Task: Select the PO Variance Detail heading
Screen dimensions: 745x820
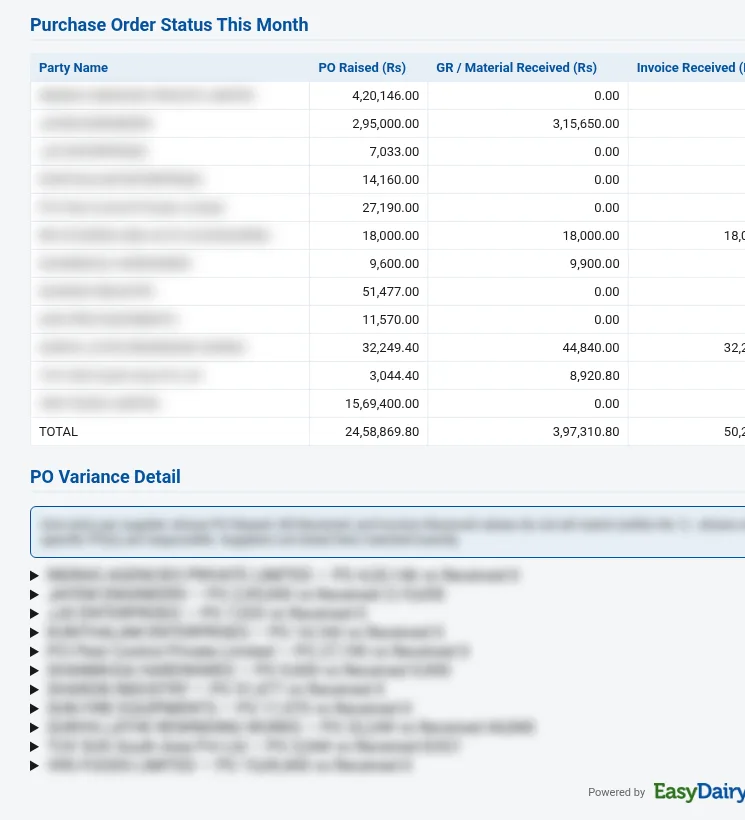Action: [x=105, y=476]
